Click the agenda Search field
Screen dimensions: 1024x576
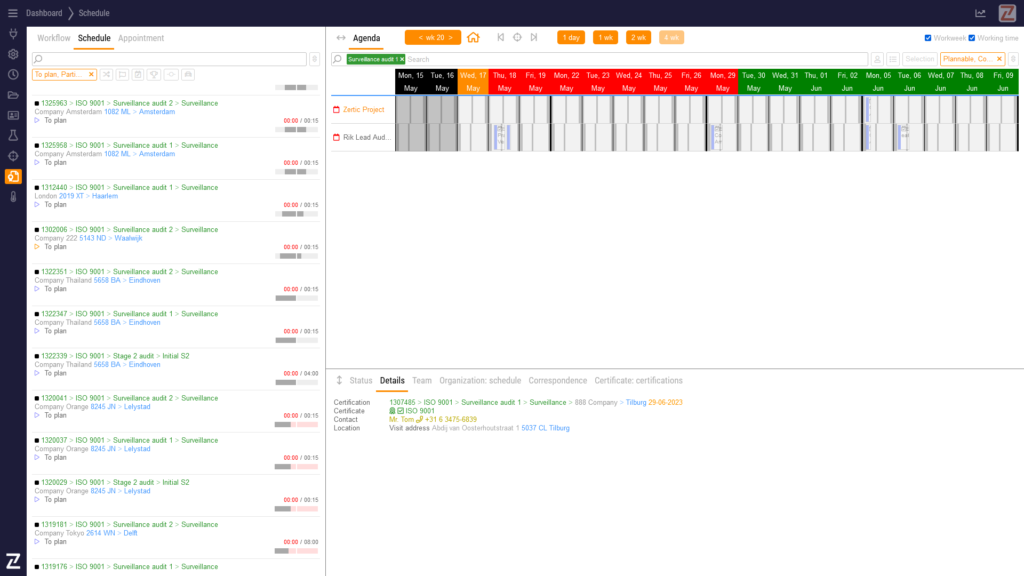[x=635, y=59]
